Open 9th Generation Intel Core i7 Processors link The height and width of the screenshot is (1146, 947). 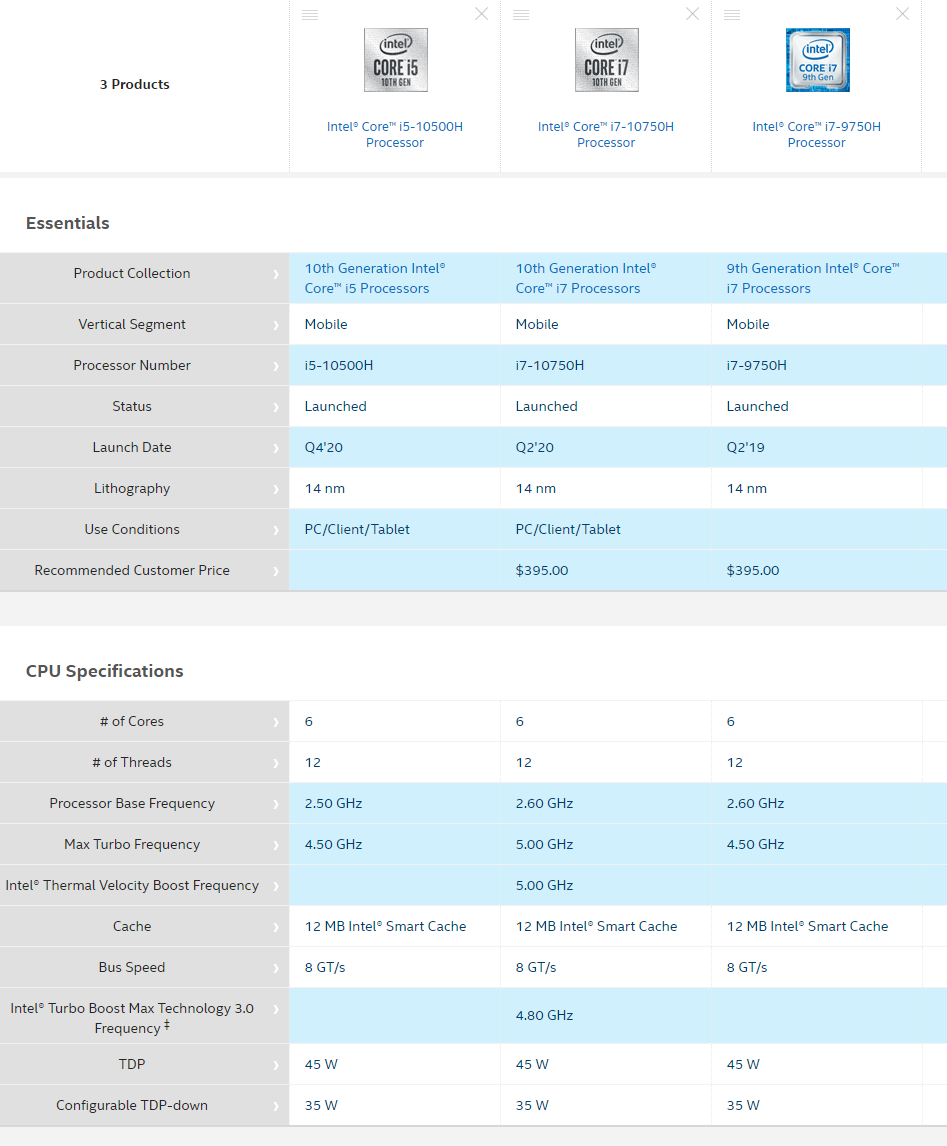[x=813, y=278]
